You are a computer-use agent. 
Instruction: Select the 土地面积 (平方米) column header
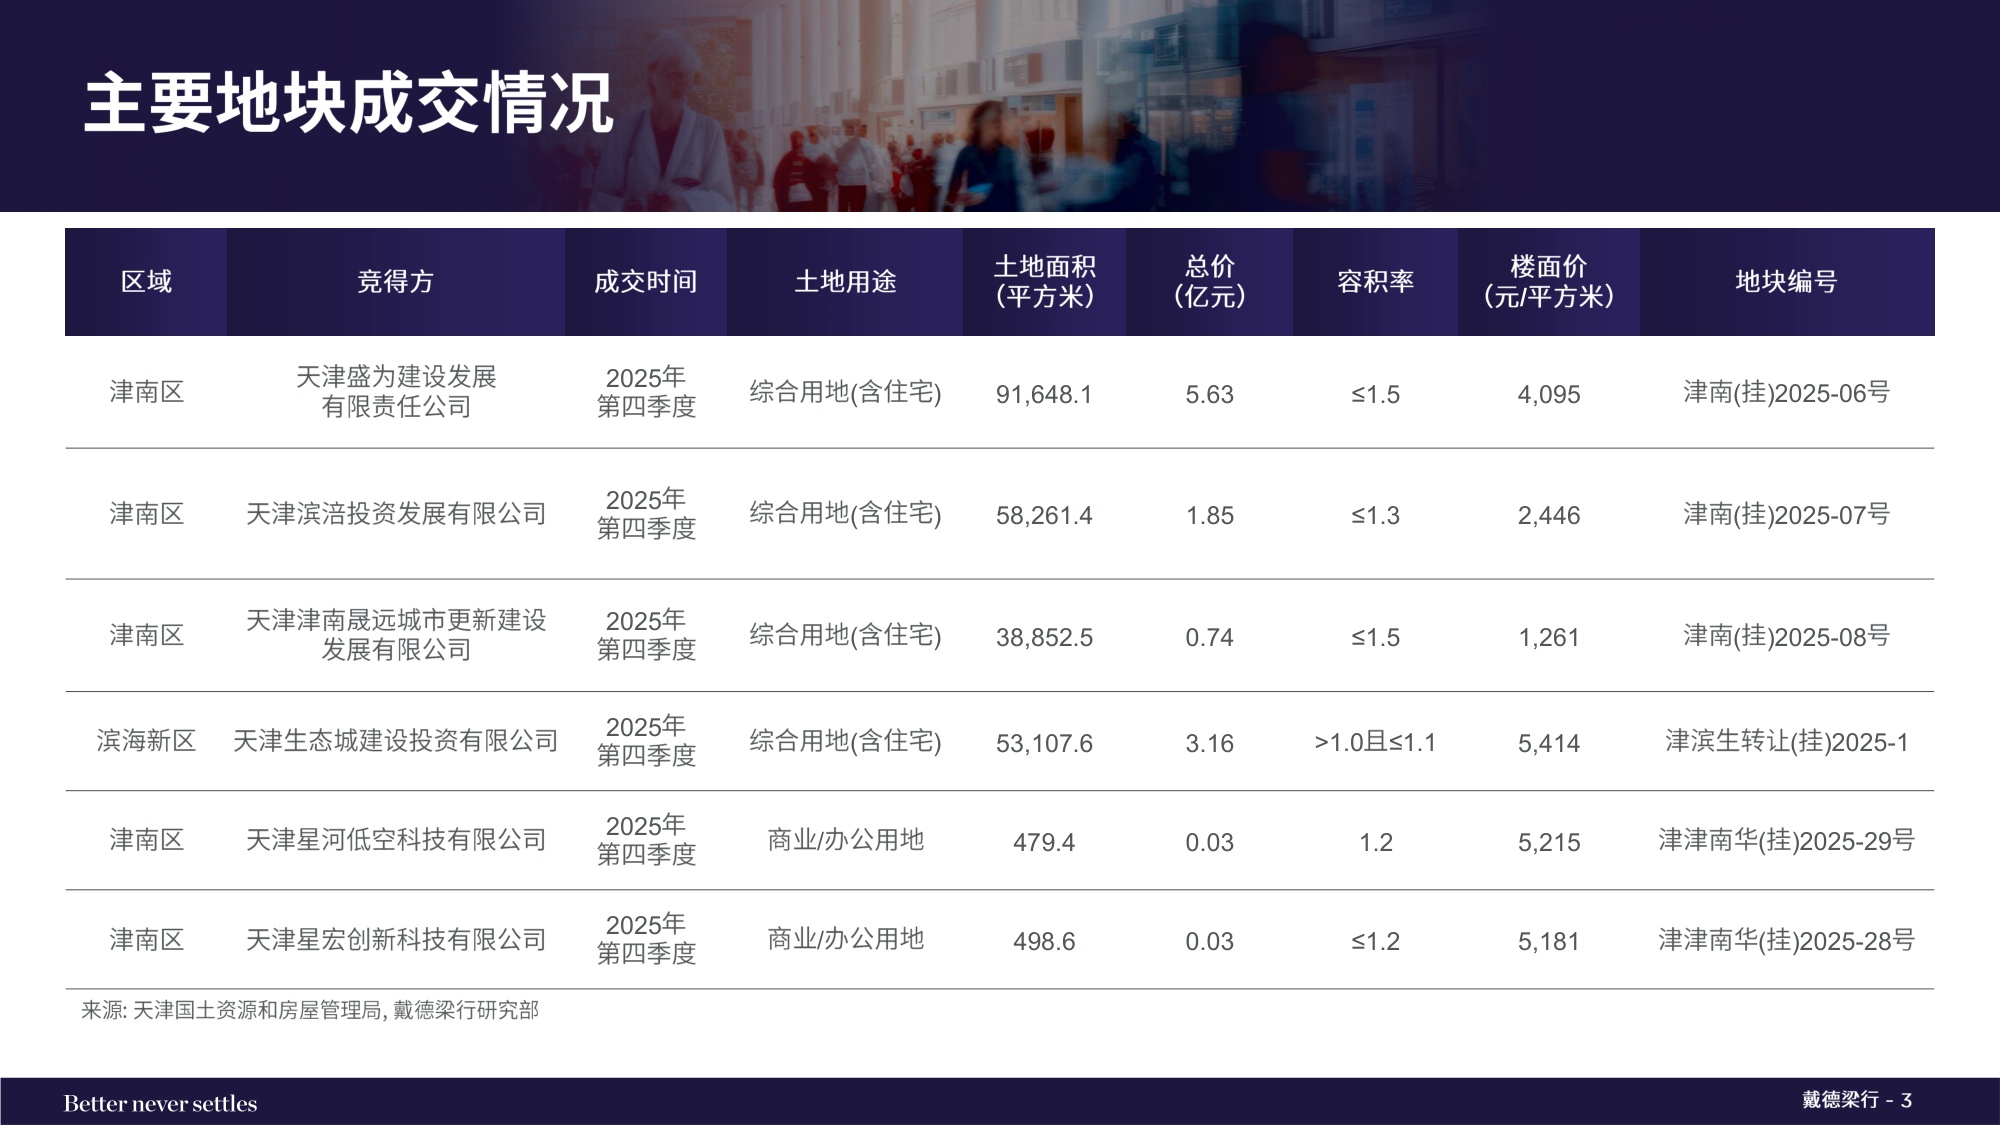[x=1044, y=282]
